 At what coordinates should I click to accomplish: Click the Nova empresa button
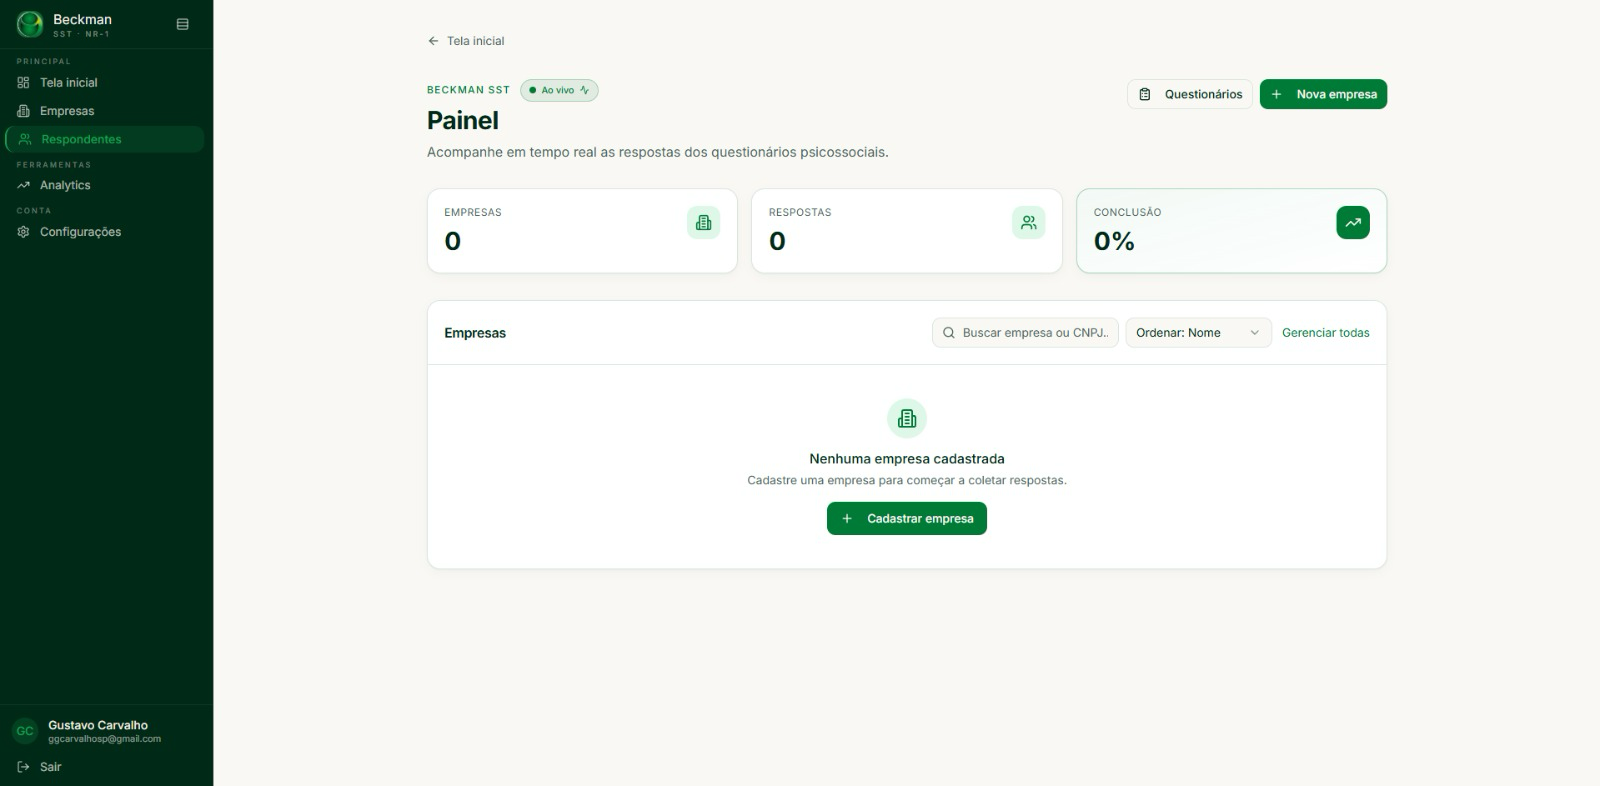1323,94
